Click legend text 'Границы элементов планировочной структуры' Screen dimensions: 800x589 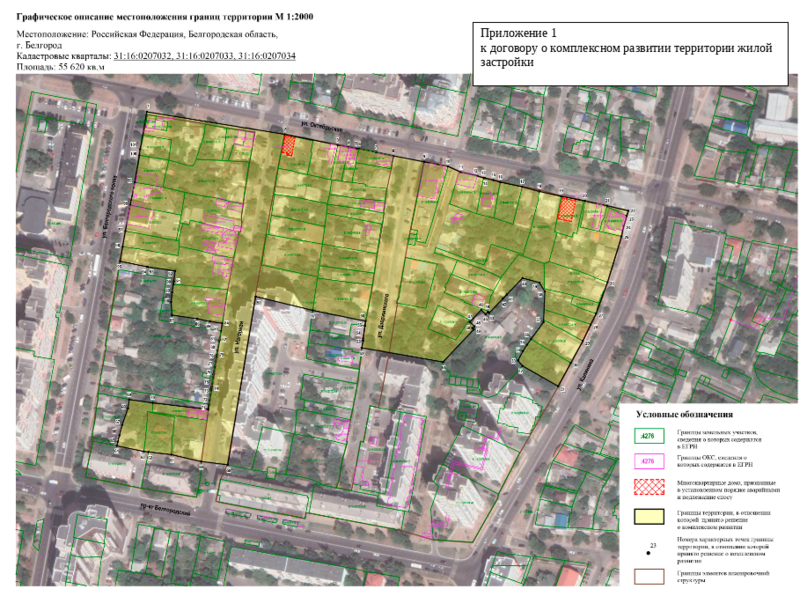point(723,577)
